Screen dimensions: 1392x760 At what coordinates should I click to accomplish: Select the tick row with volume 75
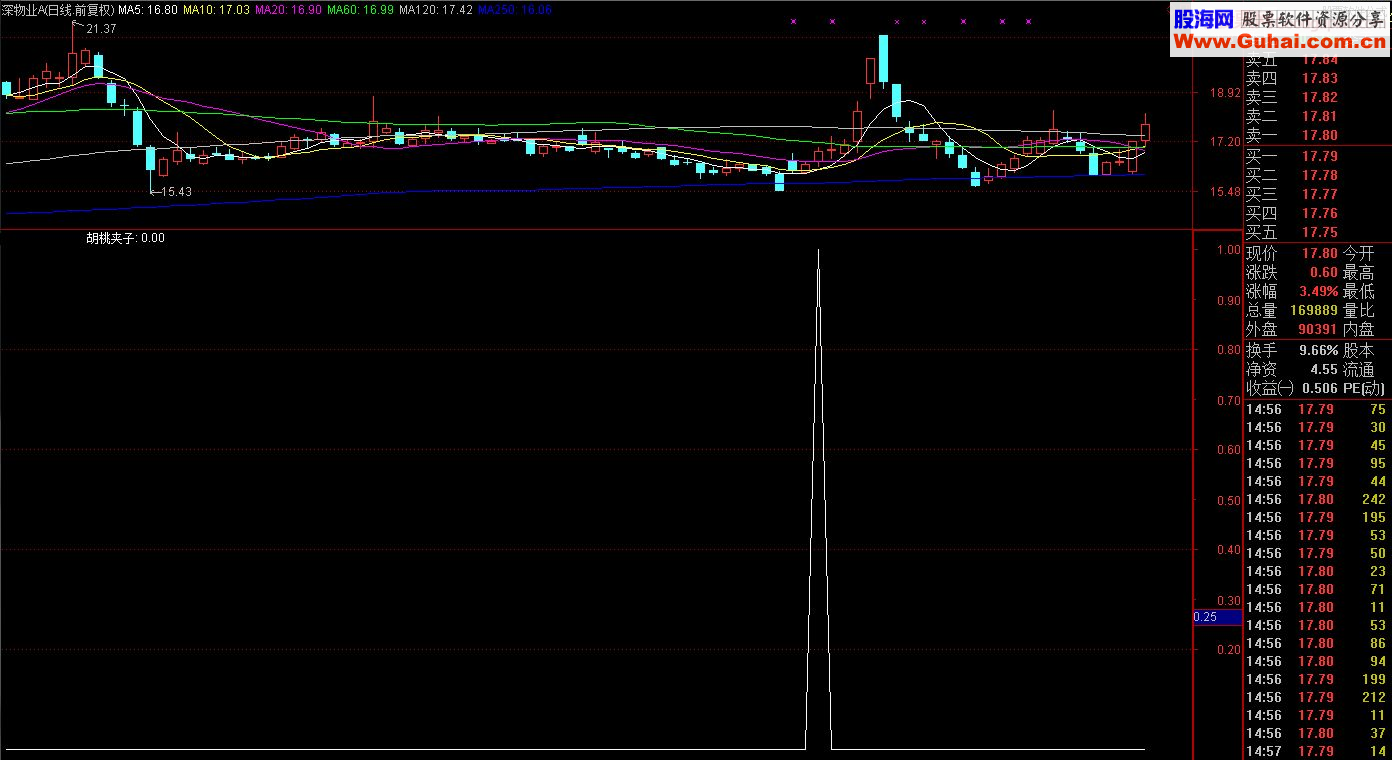click(x=1317, y=409)
